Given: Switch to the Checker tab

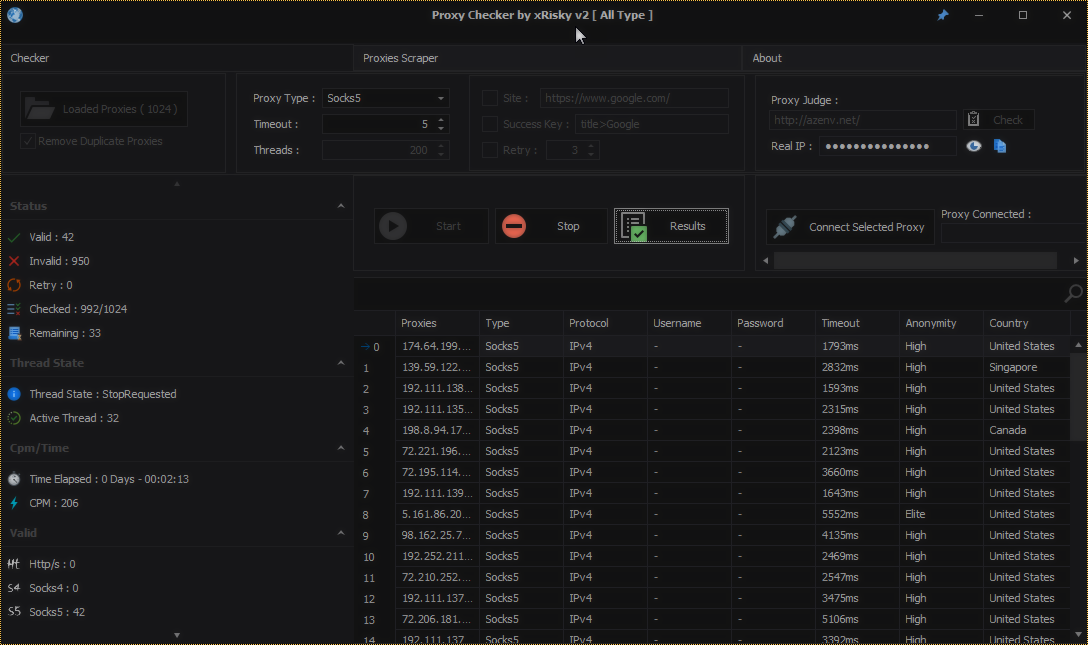Looking at the screenshot, I should tap(177, 58).
